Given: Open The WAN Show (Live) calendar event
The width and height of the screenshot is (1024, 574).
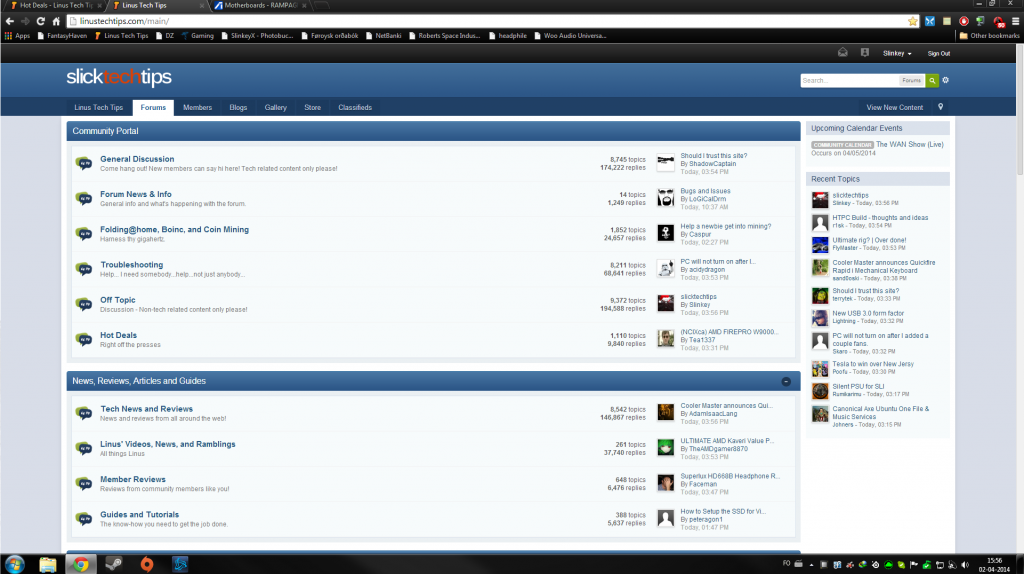Looking at the screenshot, I should point(910,144).
